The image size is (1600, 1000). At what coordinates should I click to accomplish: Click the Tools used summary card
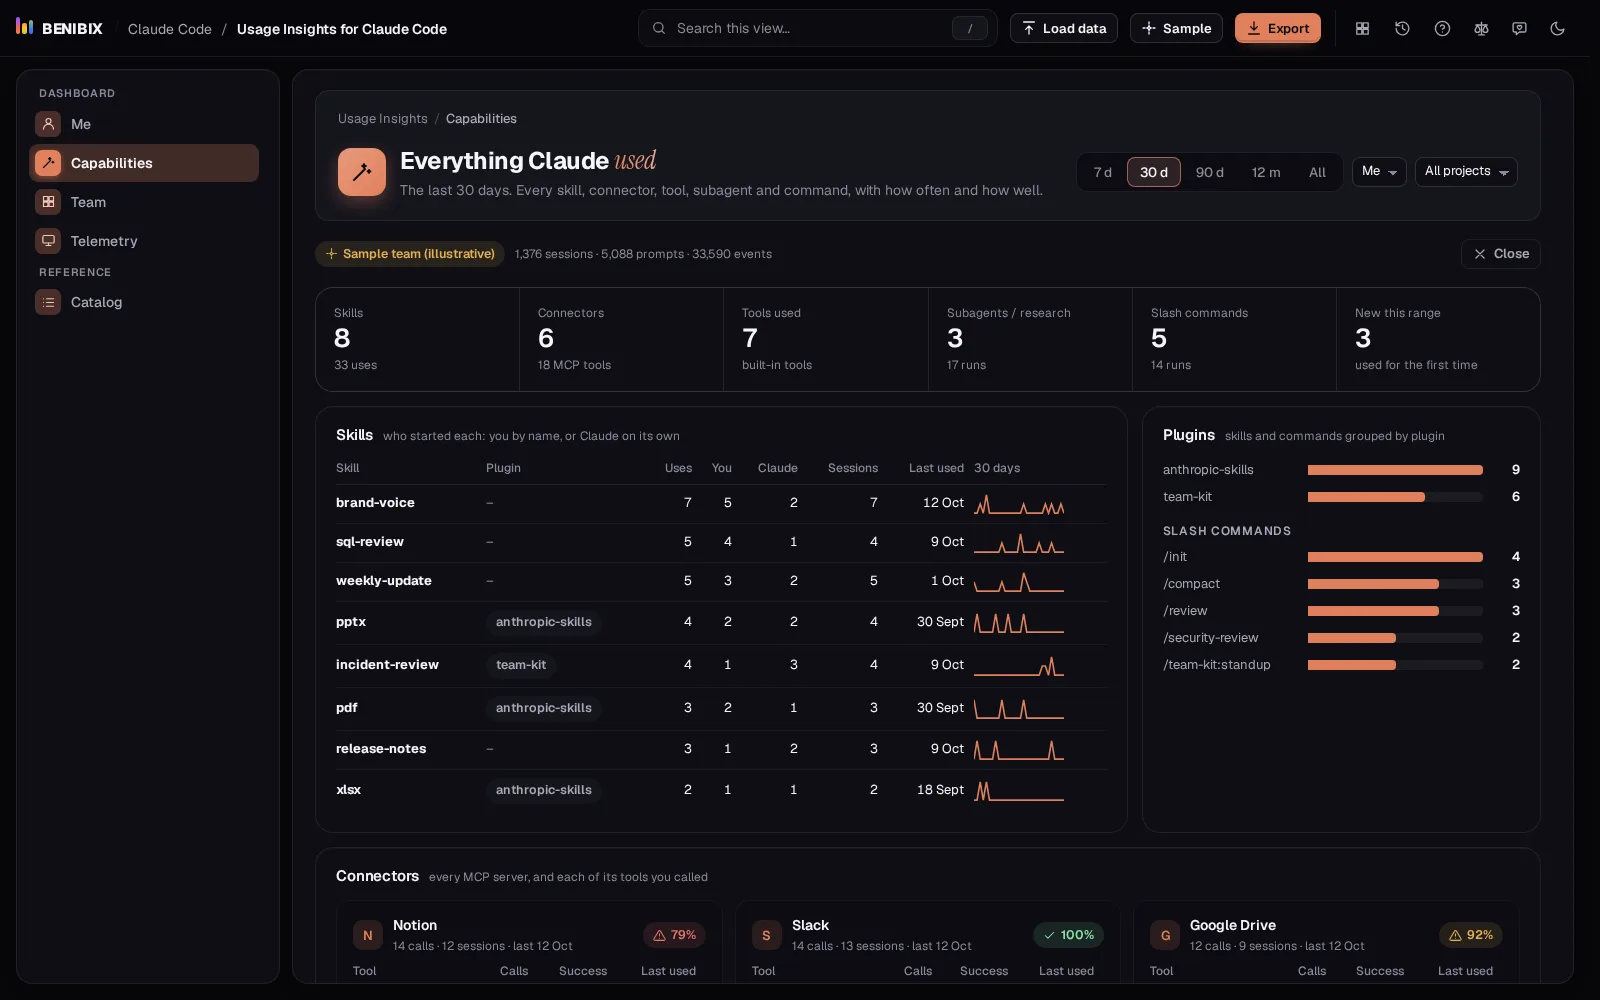(826, 339)
